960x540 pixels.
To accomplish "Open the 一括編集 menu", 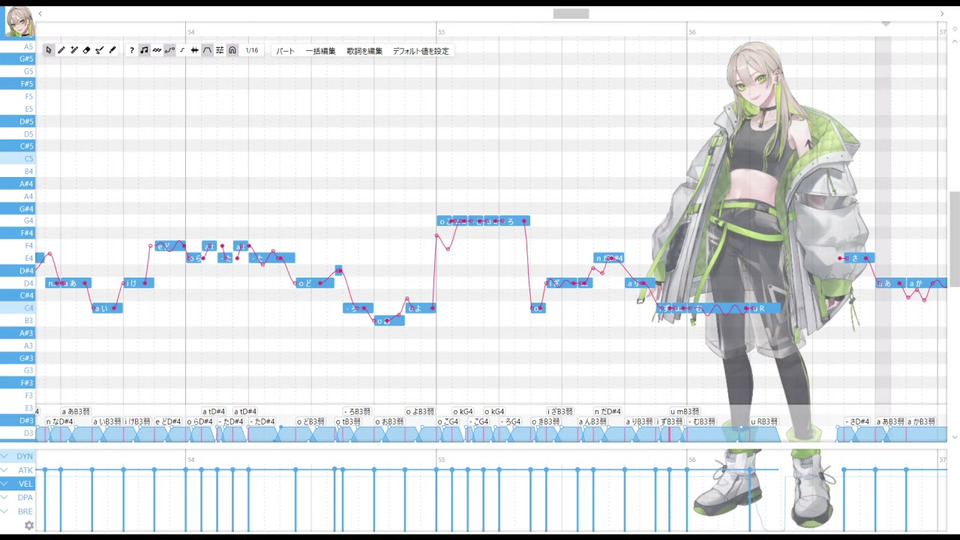I will (320, 51).
